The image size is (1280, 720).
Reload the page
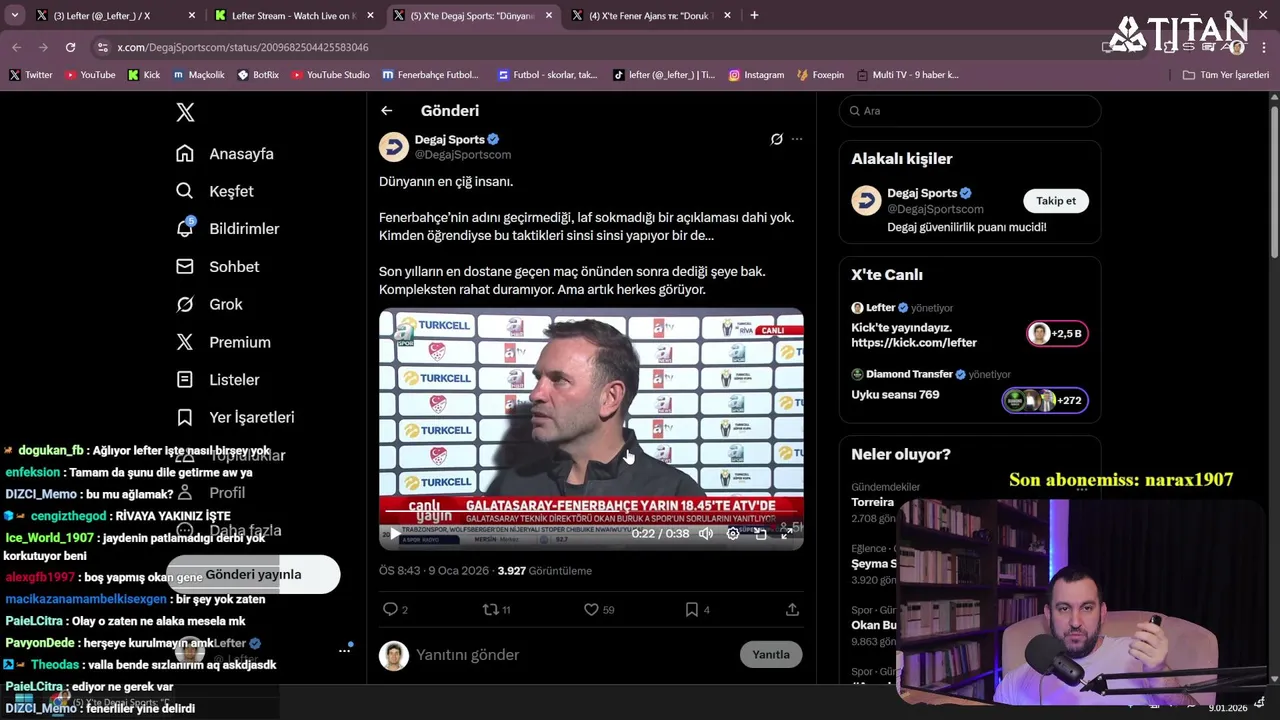[x=70, y=47]
